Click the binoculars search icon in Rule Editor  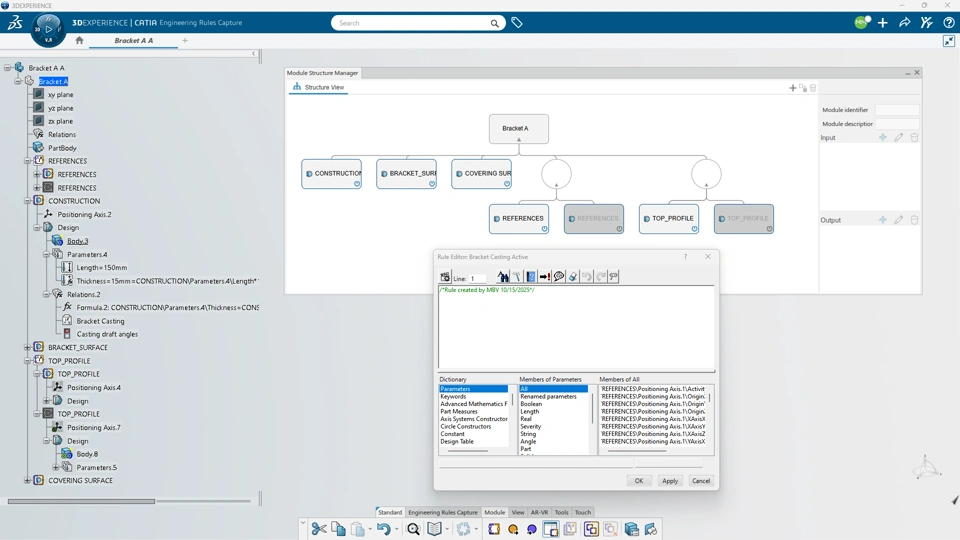click(503, 277)
